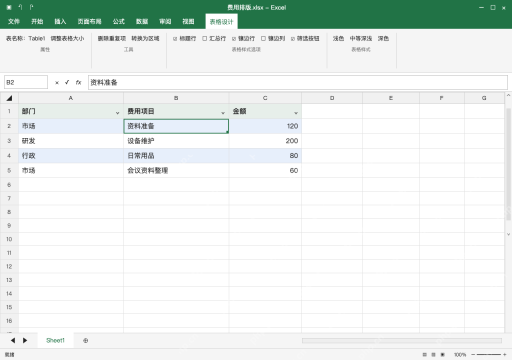Click the down arrow of the vertical scrollbar
Screen dimensions: 512x360
coord(508,234)
